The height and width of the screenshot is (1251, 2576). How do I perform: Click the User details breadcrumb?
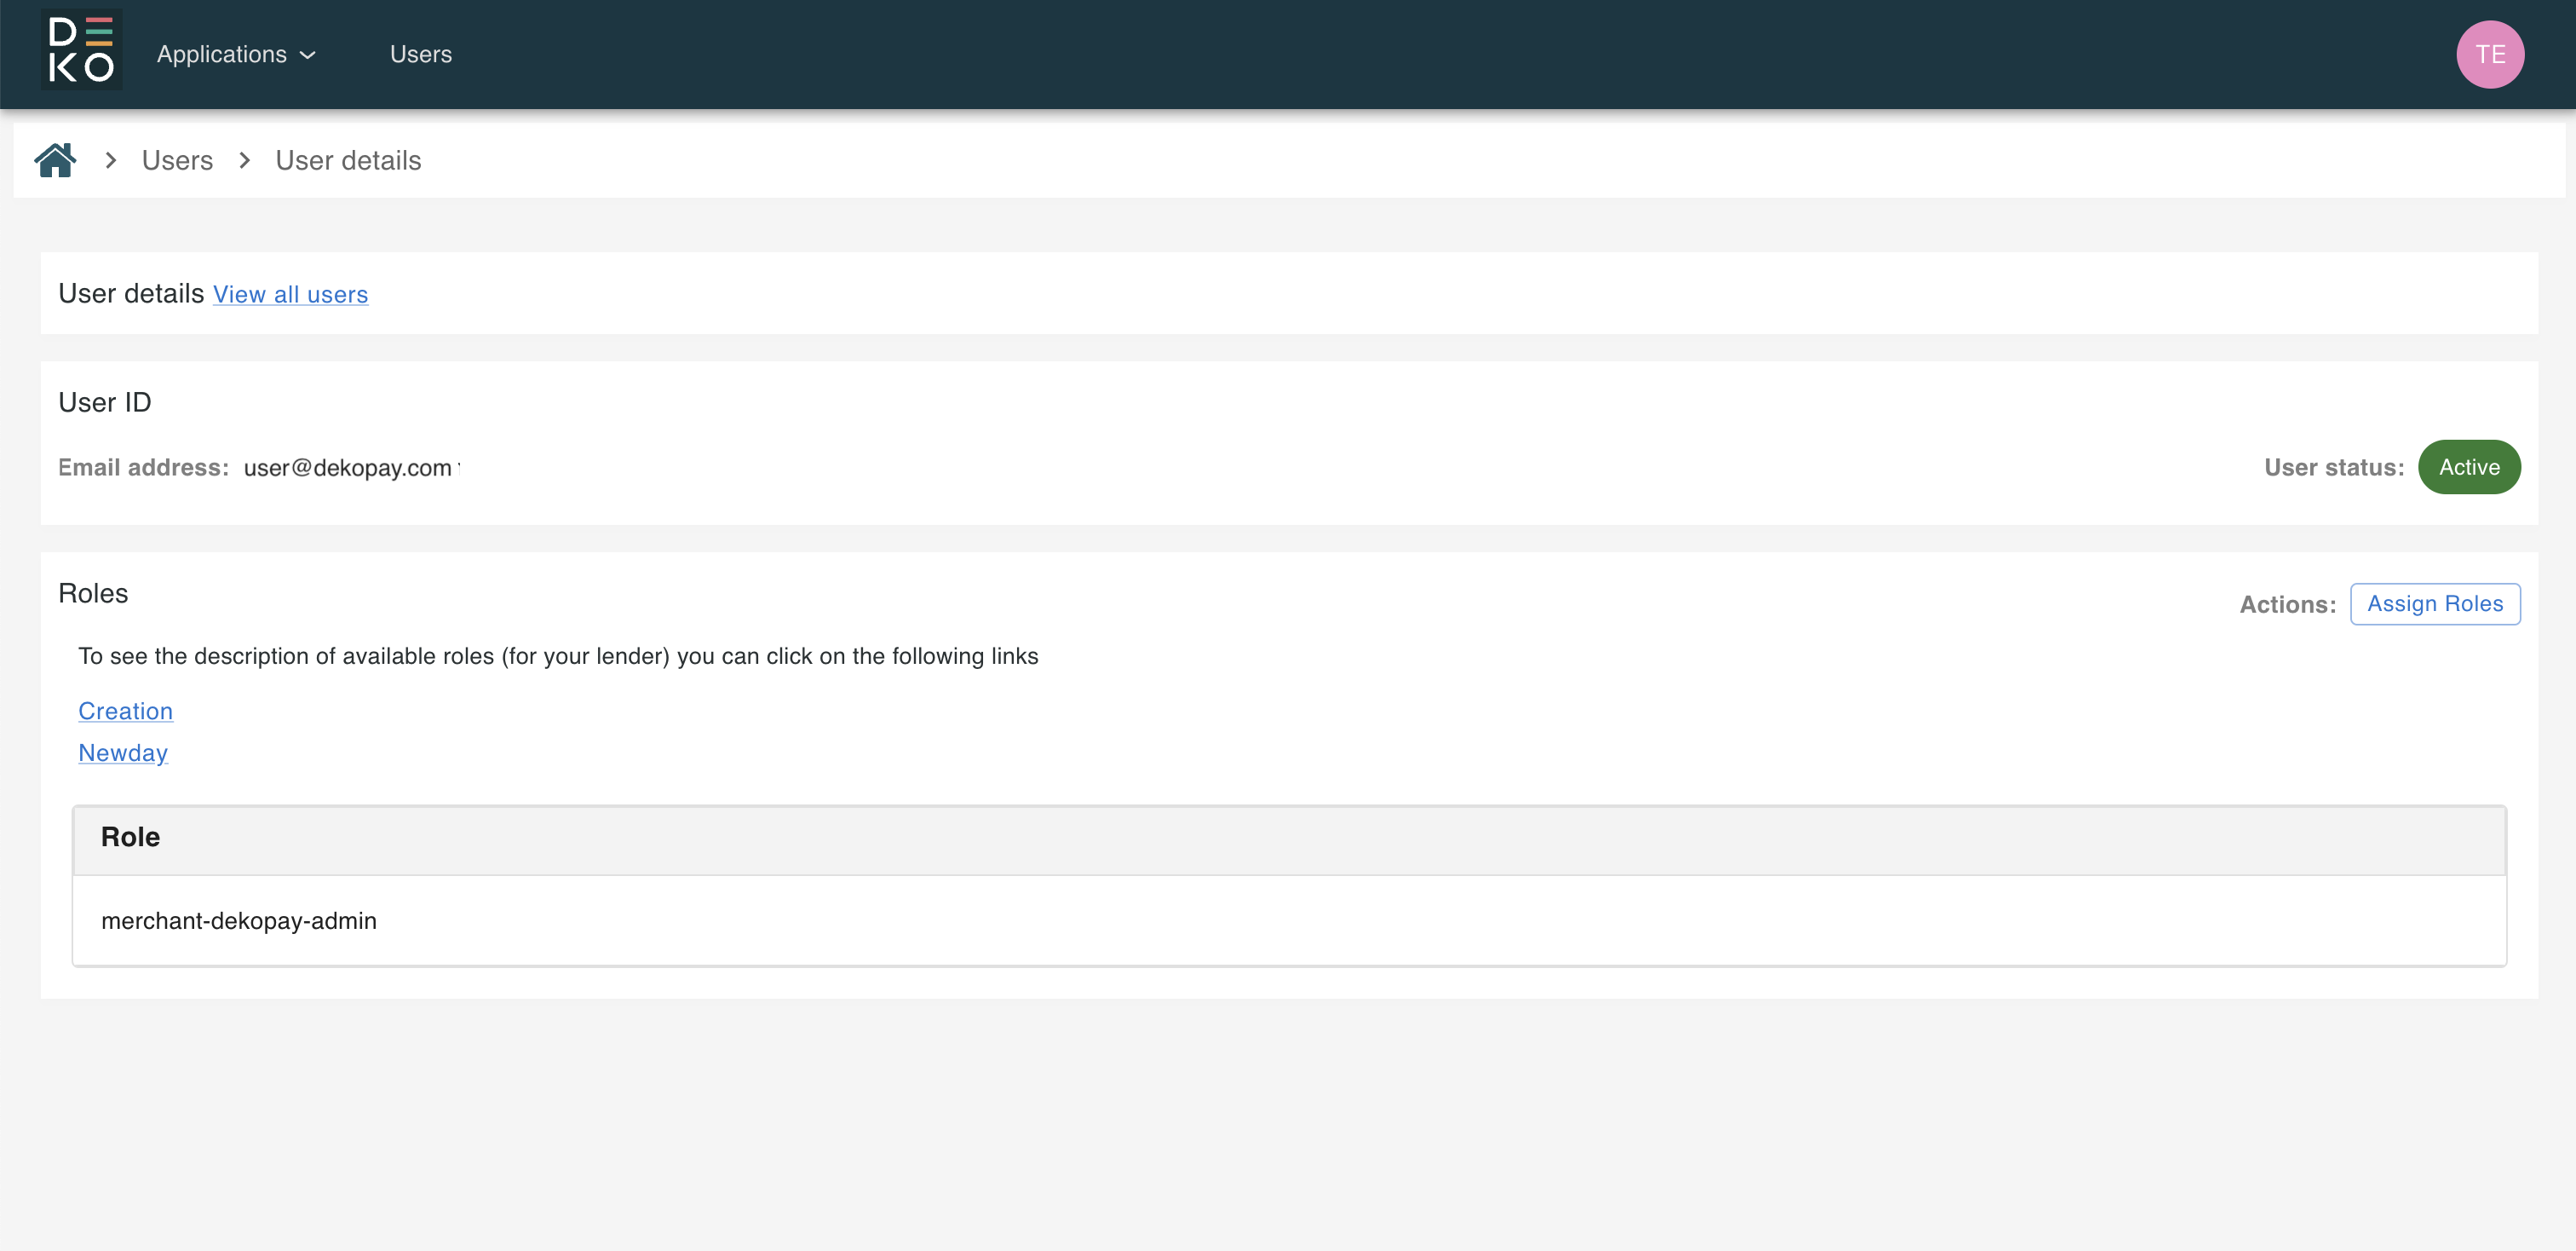[x=348, y=160]
